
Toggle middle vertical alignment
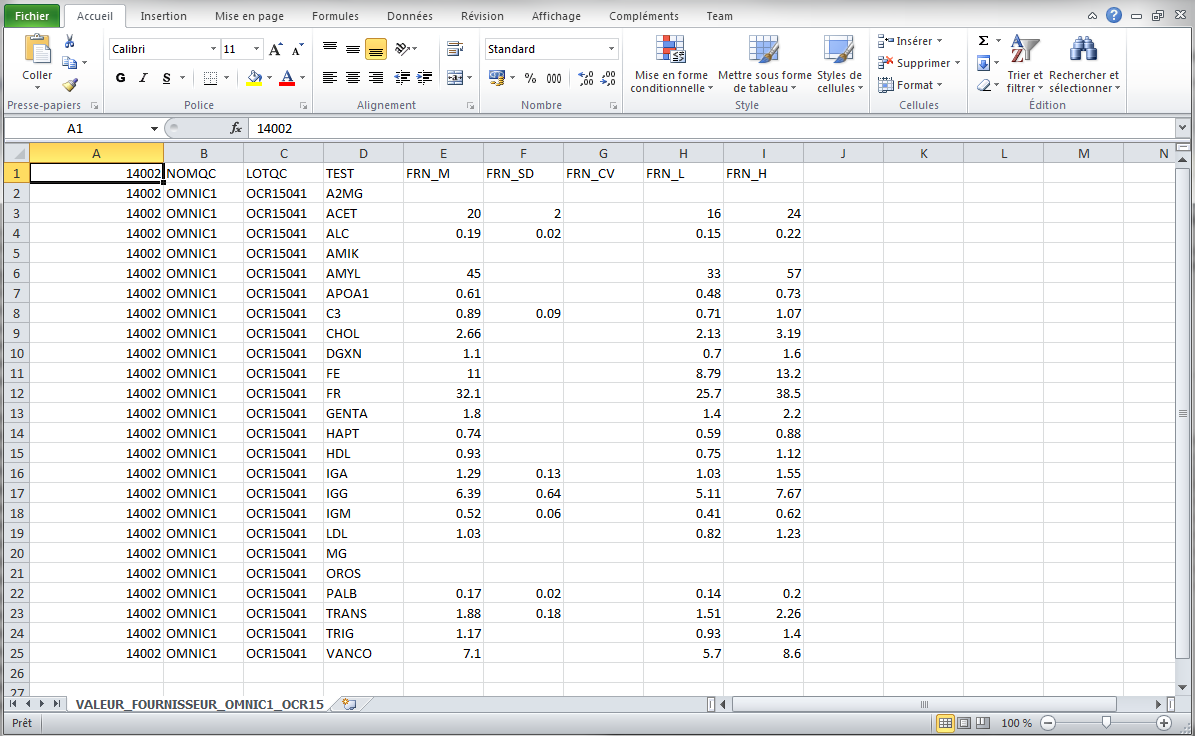point(353,49)
